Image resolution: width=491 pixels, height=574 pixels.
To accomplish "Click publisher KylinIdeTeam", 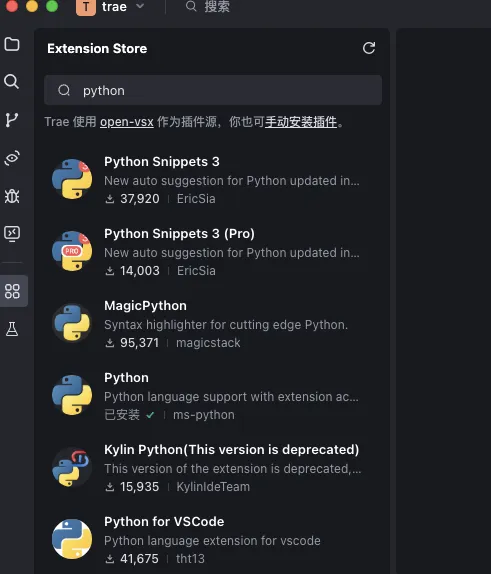I will [213, 487].
